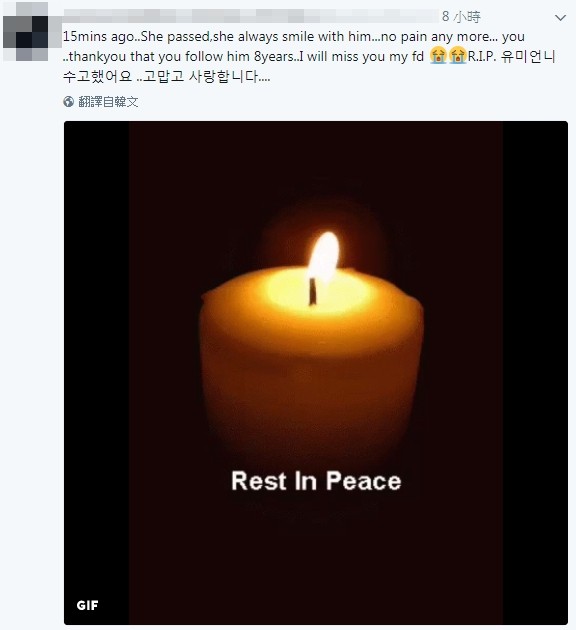
Task: Click the candle wick below the flame
Action: pyautogui.click(x=312, y=292)
